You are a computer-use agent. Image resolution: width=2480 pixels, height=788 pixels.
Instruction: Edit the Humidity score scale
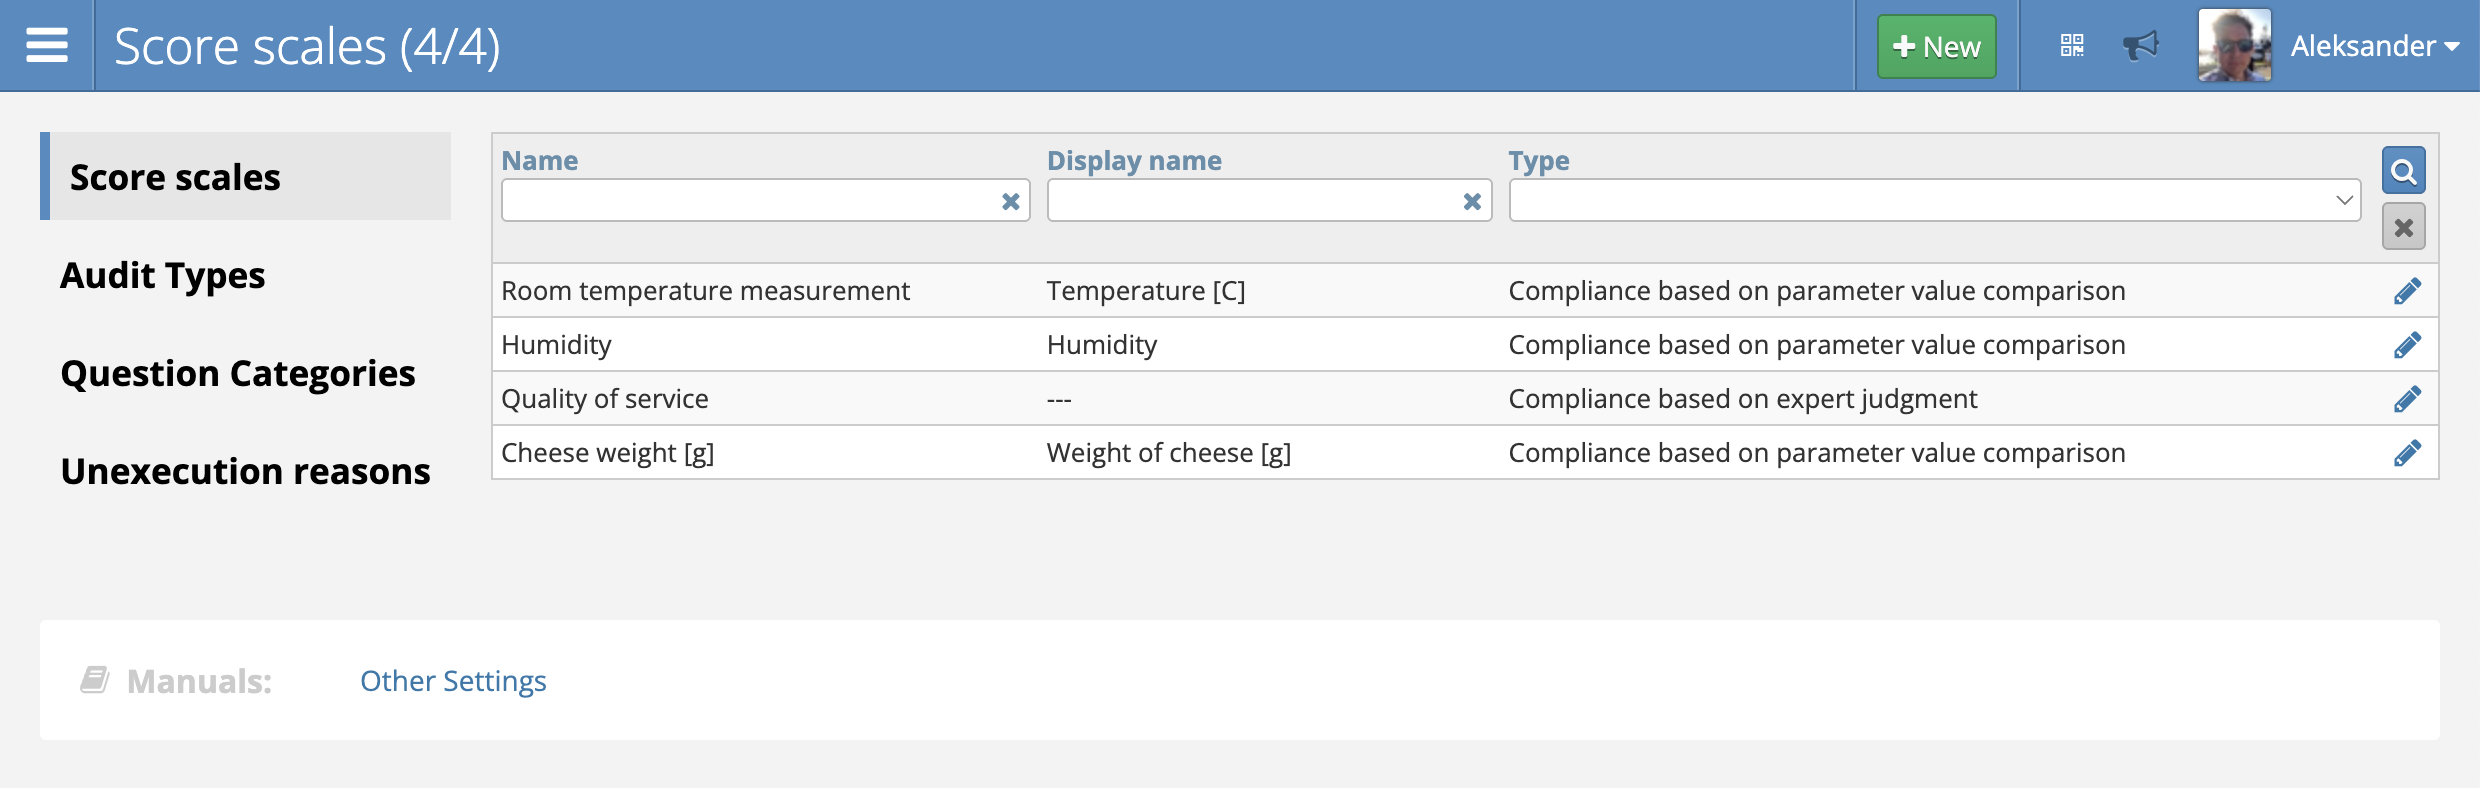click(x=2407, y=345)
